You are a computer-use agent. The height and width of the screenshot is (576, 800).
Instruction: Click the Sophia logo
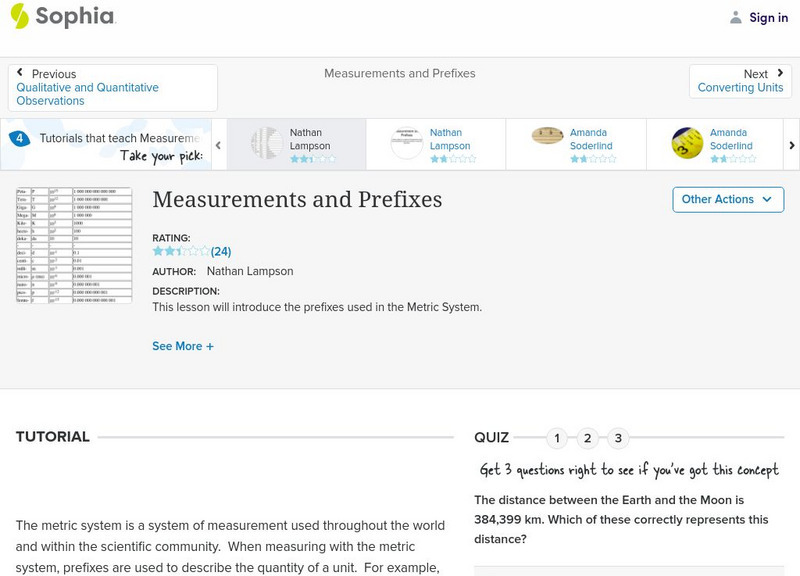click(62, 16)
